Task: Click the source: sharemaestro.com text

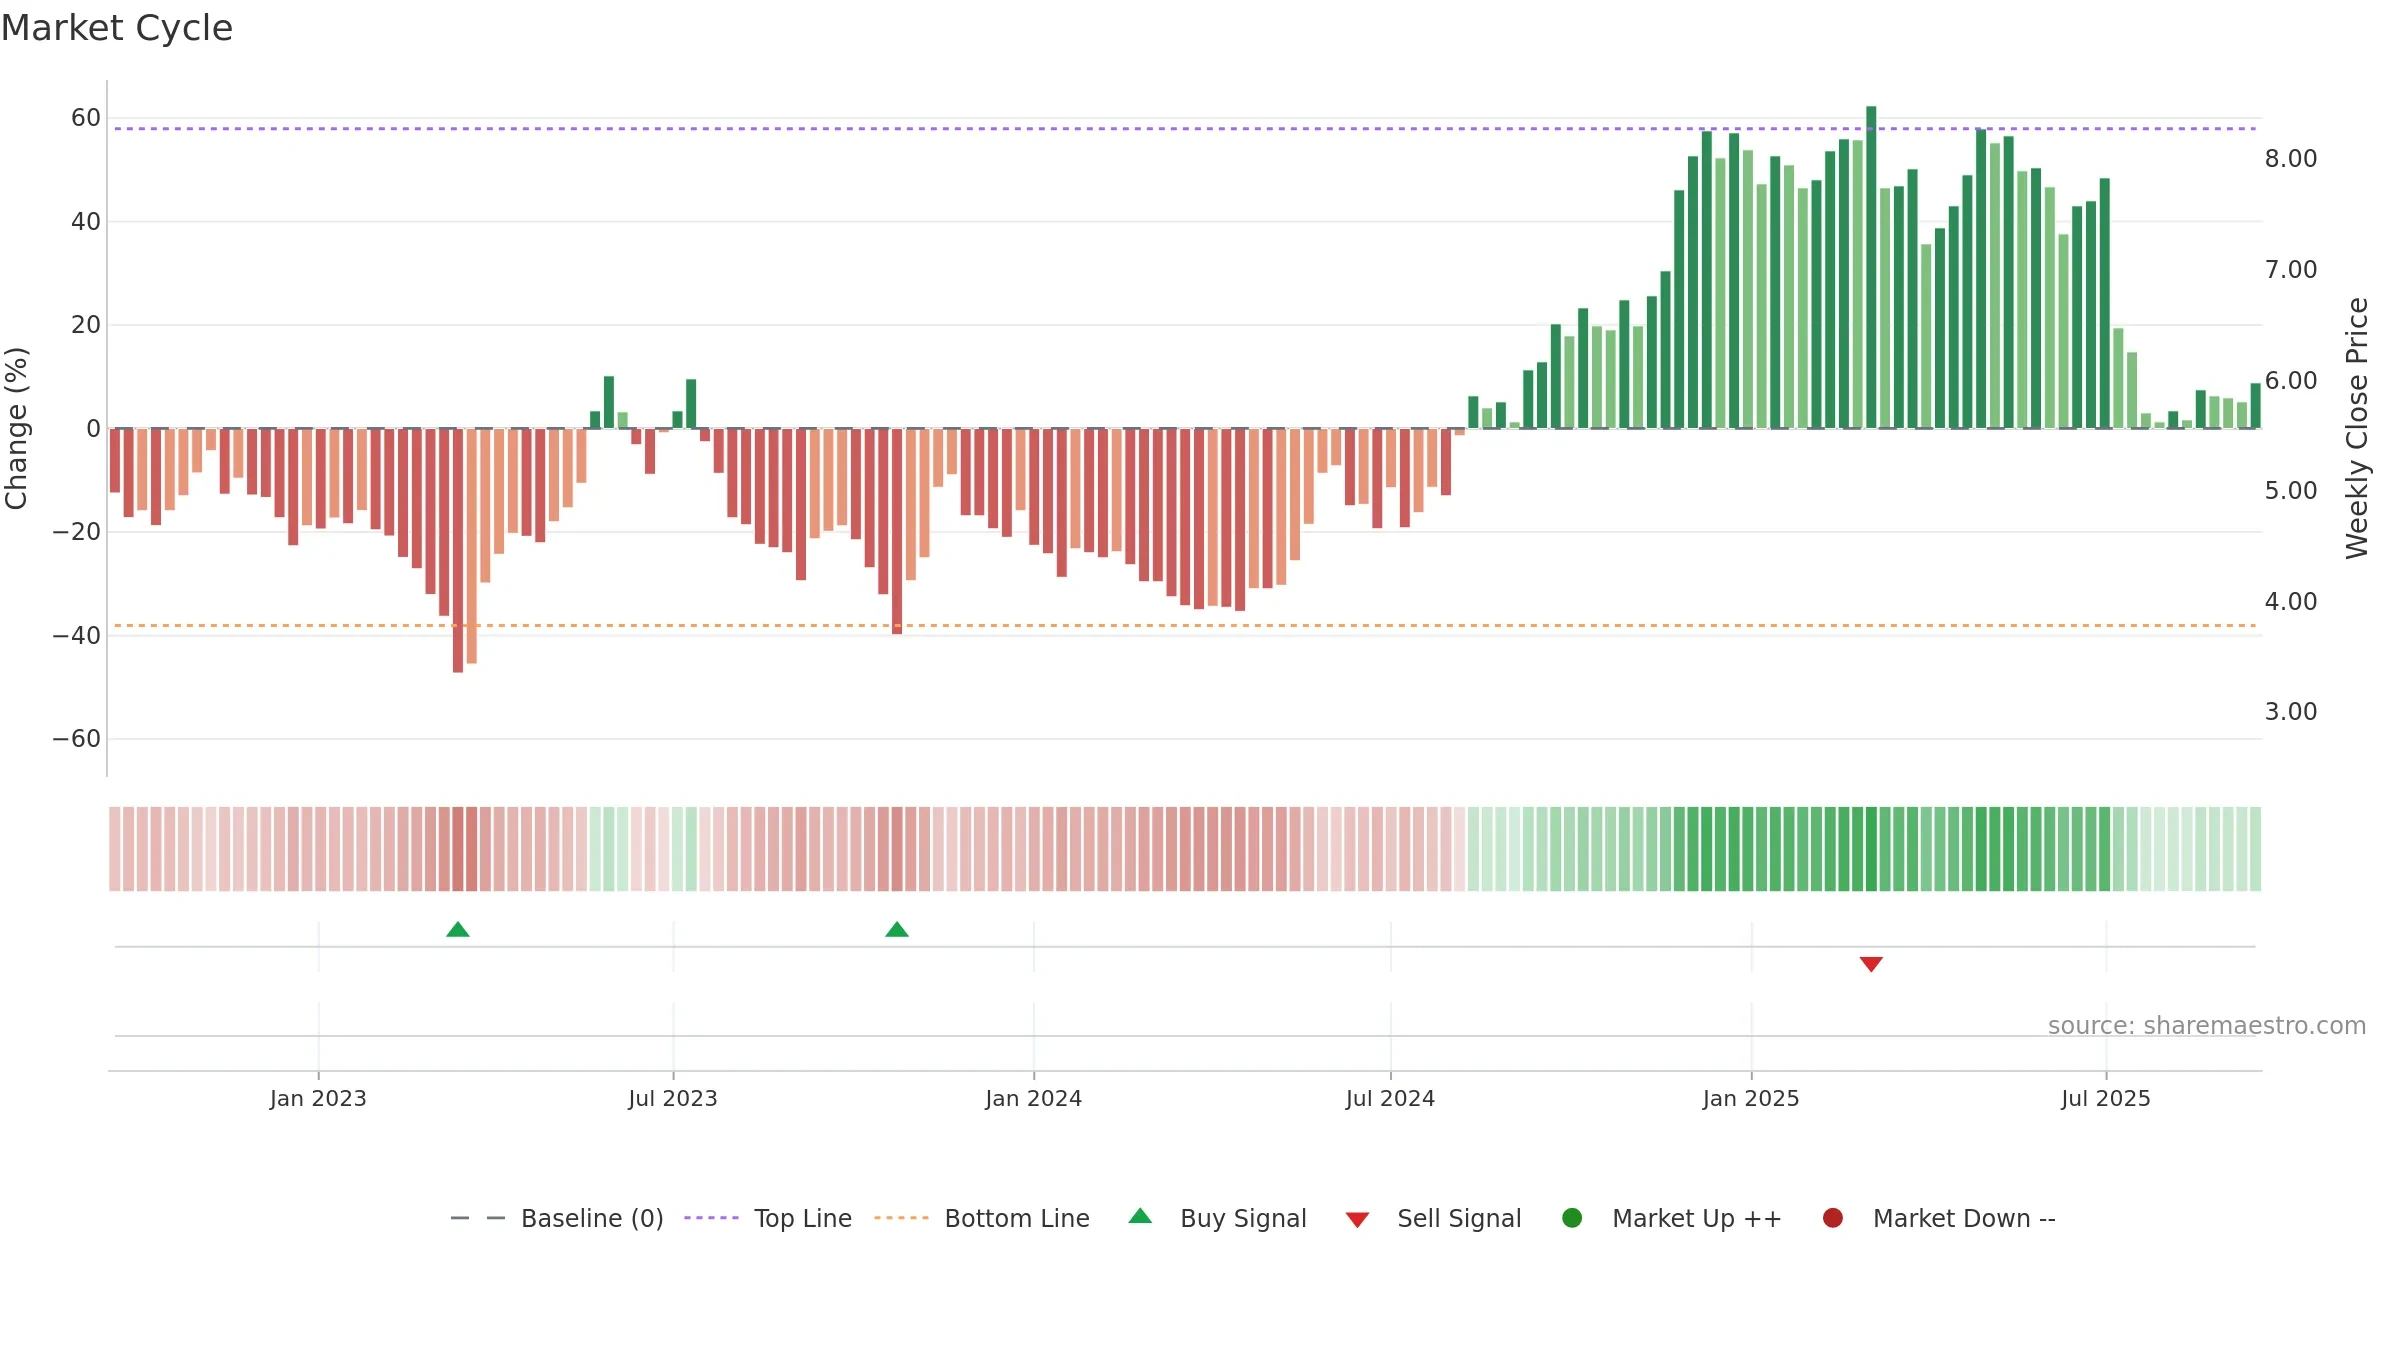Action: 2207,1025
